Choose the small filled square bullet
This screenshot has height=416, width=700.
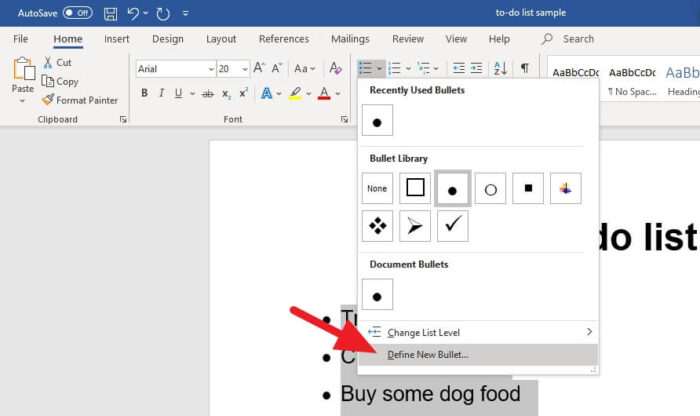(528, 188)
